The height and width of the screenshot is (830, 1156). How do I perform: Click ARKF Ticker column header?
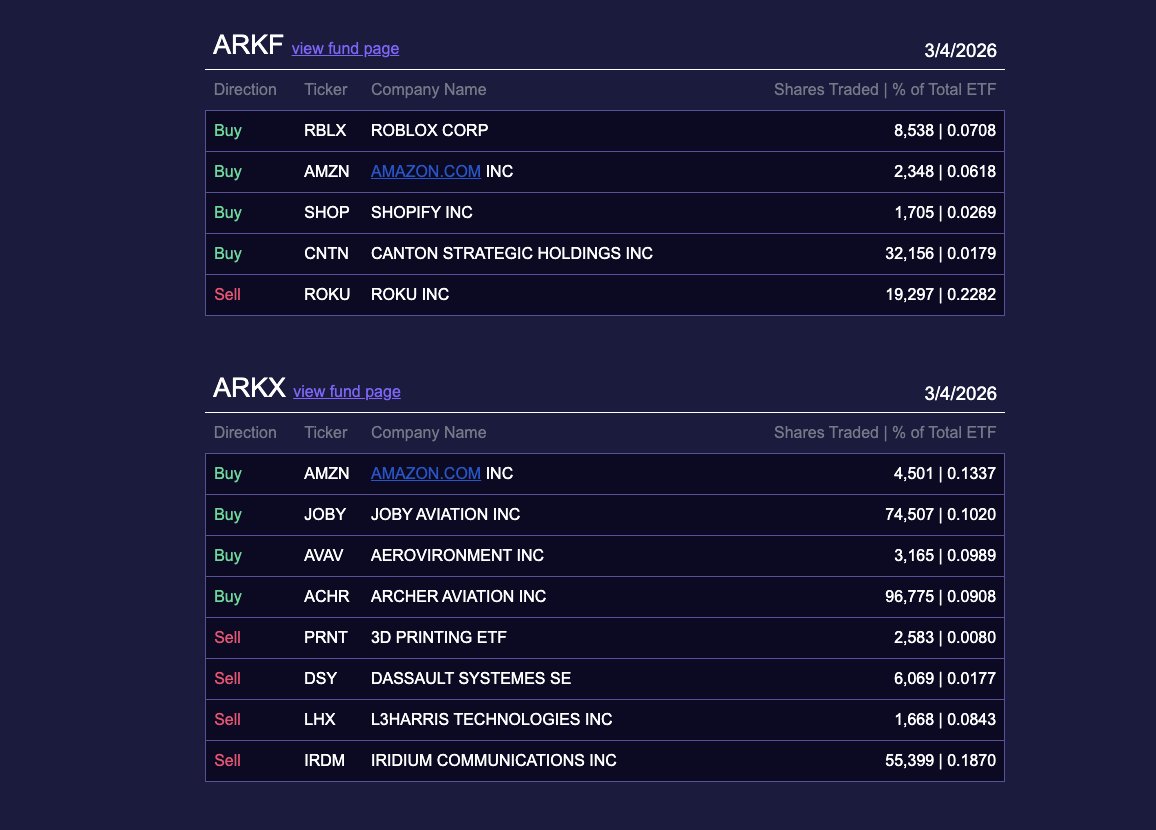(325, 89)
